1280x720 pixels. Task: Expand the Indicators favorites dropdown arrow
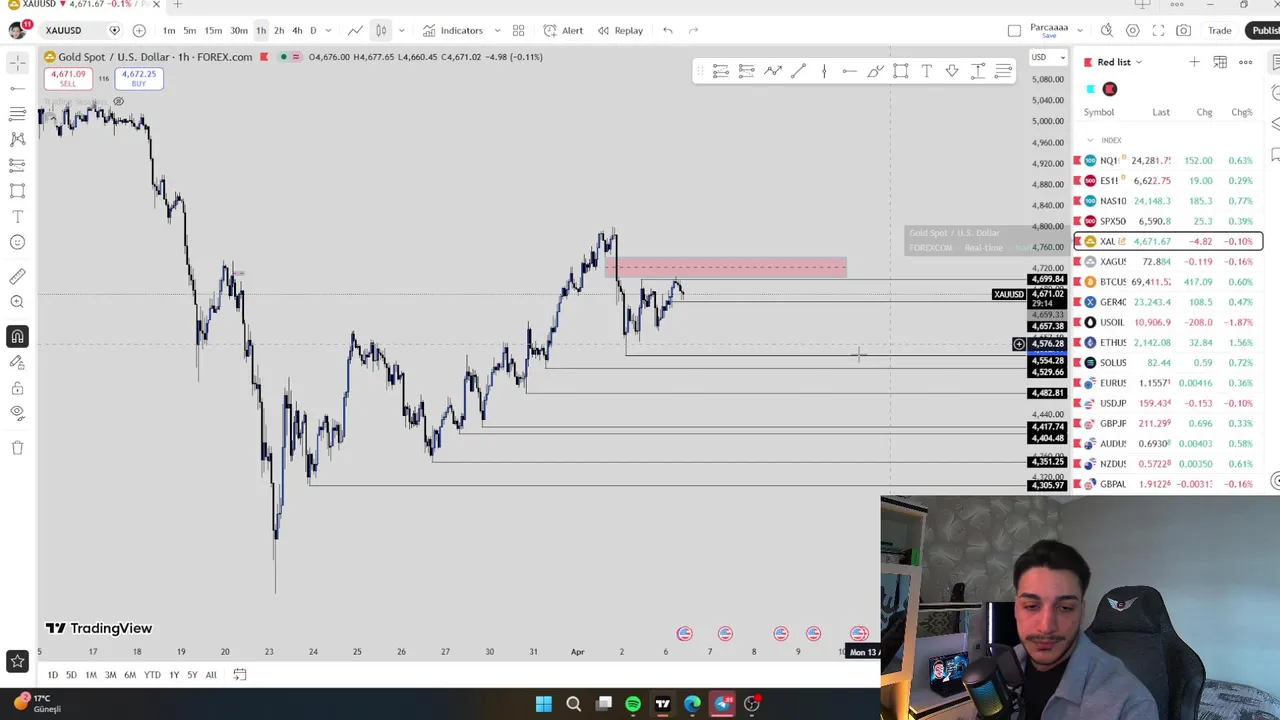497,30
